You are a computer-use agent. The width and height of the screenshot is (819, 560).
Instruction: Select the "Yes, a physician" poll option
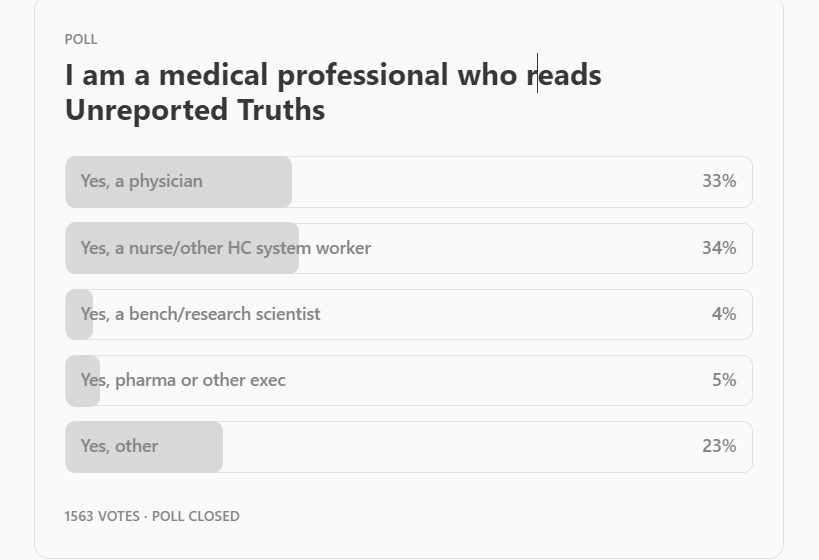point(408,182)
